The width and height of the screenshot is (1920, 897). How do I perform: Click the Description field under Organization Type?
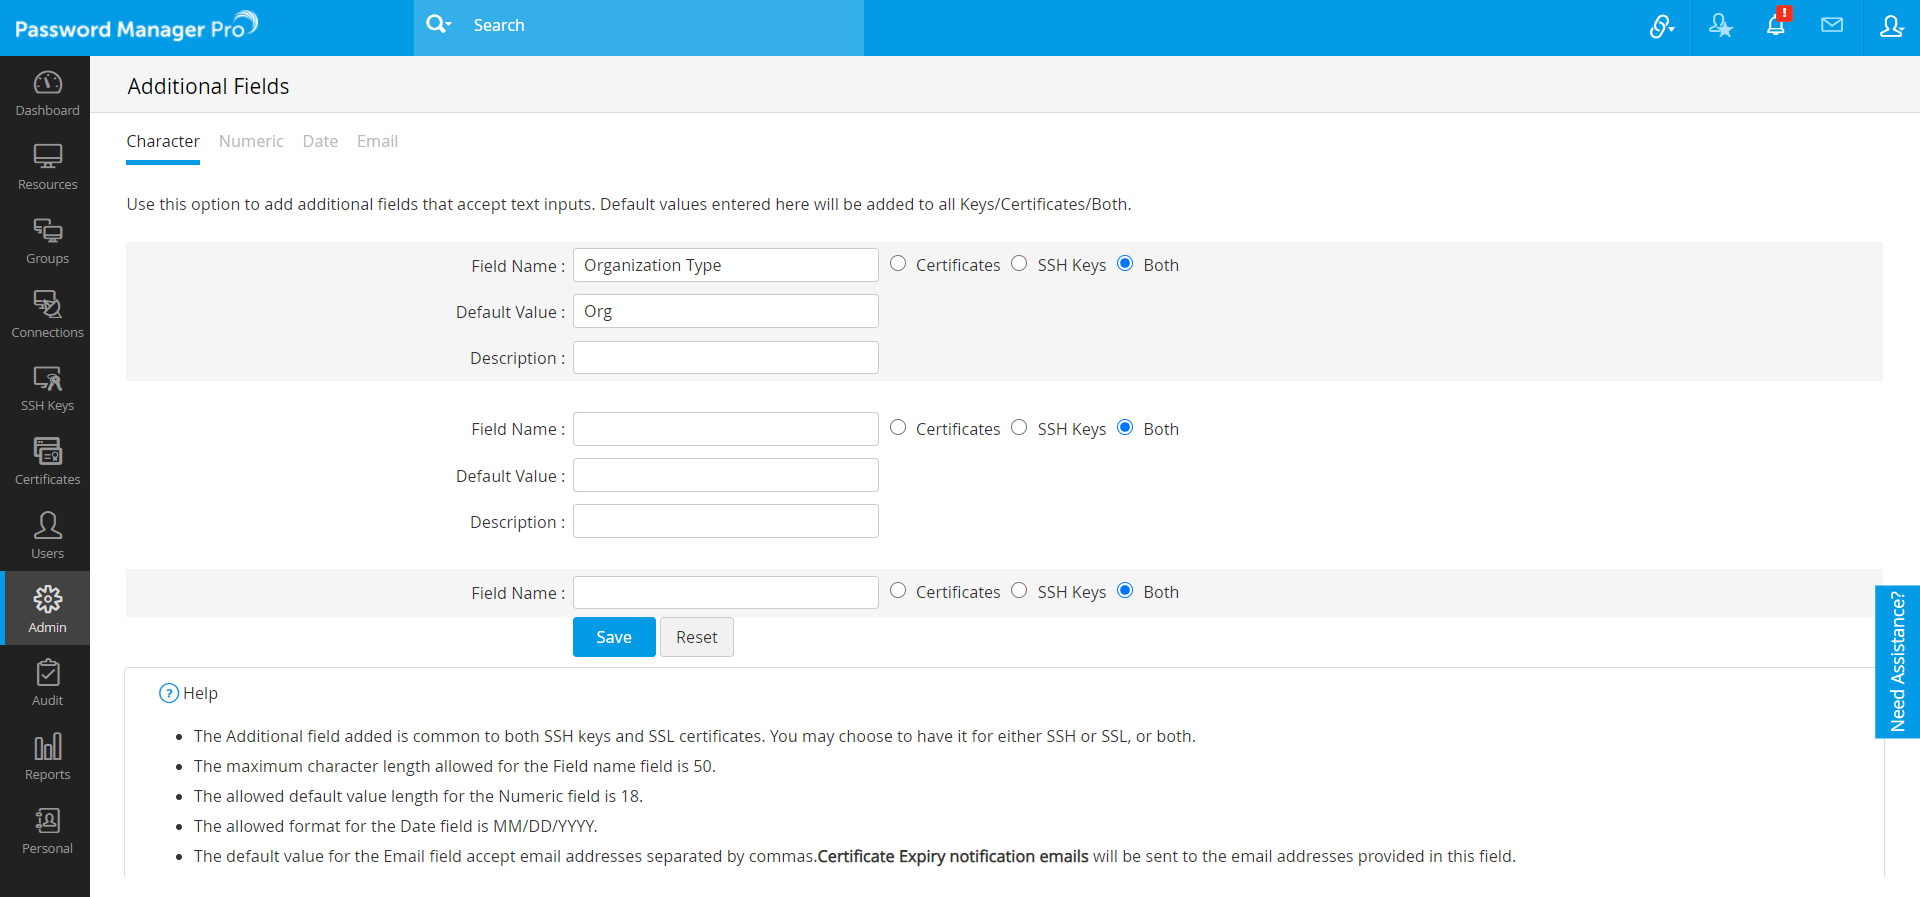click(726, 358)
